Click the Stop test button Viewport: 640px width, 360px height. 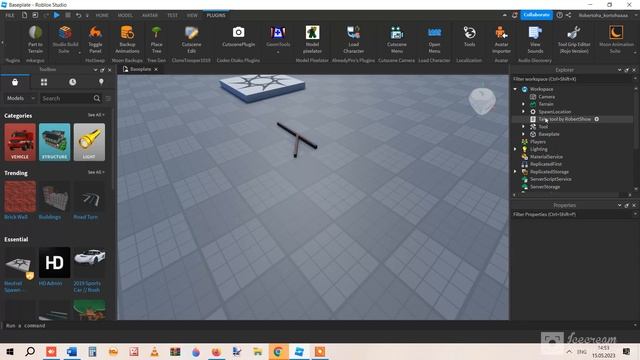(x=68, y=15)
